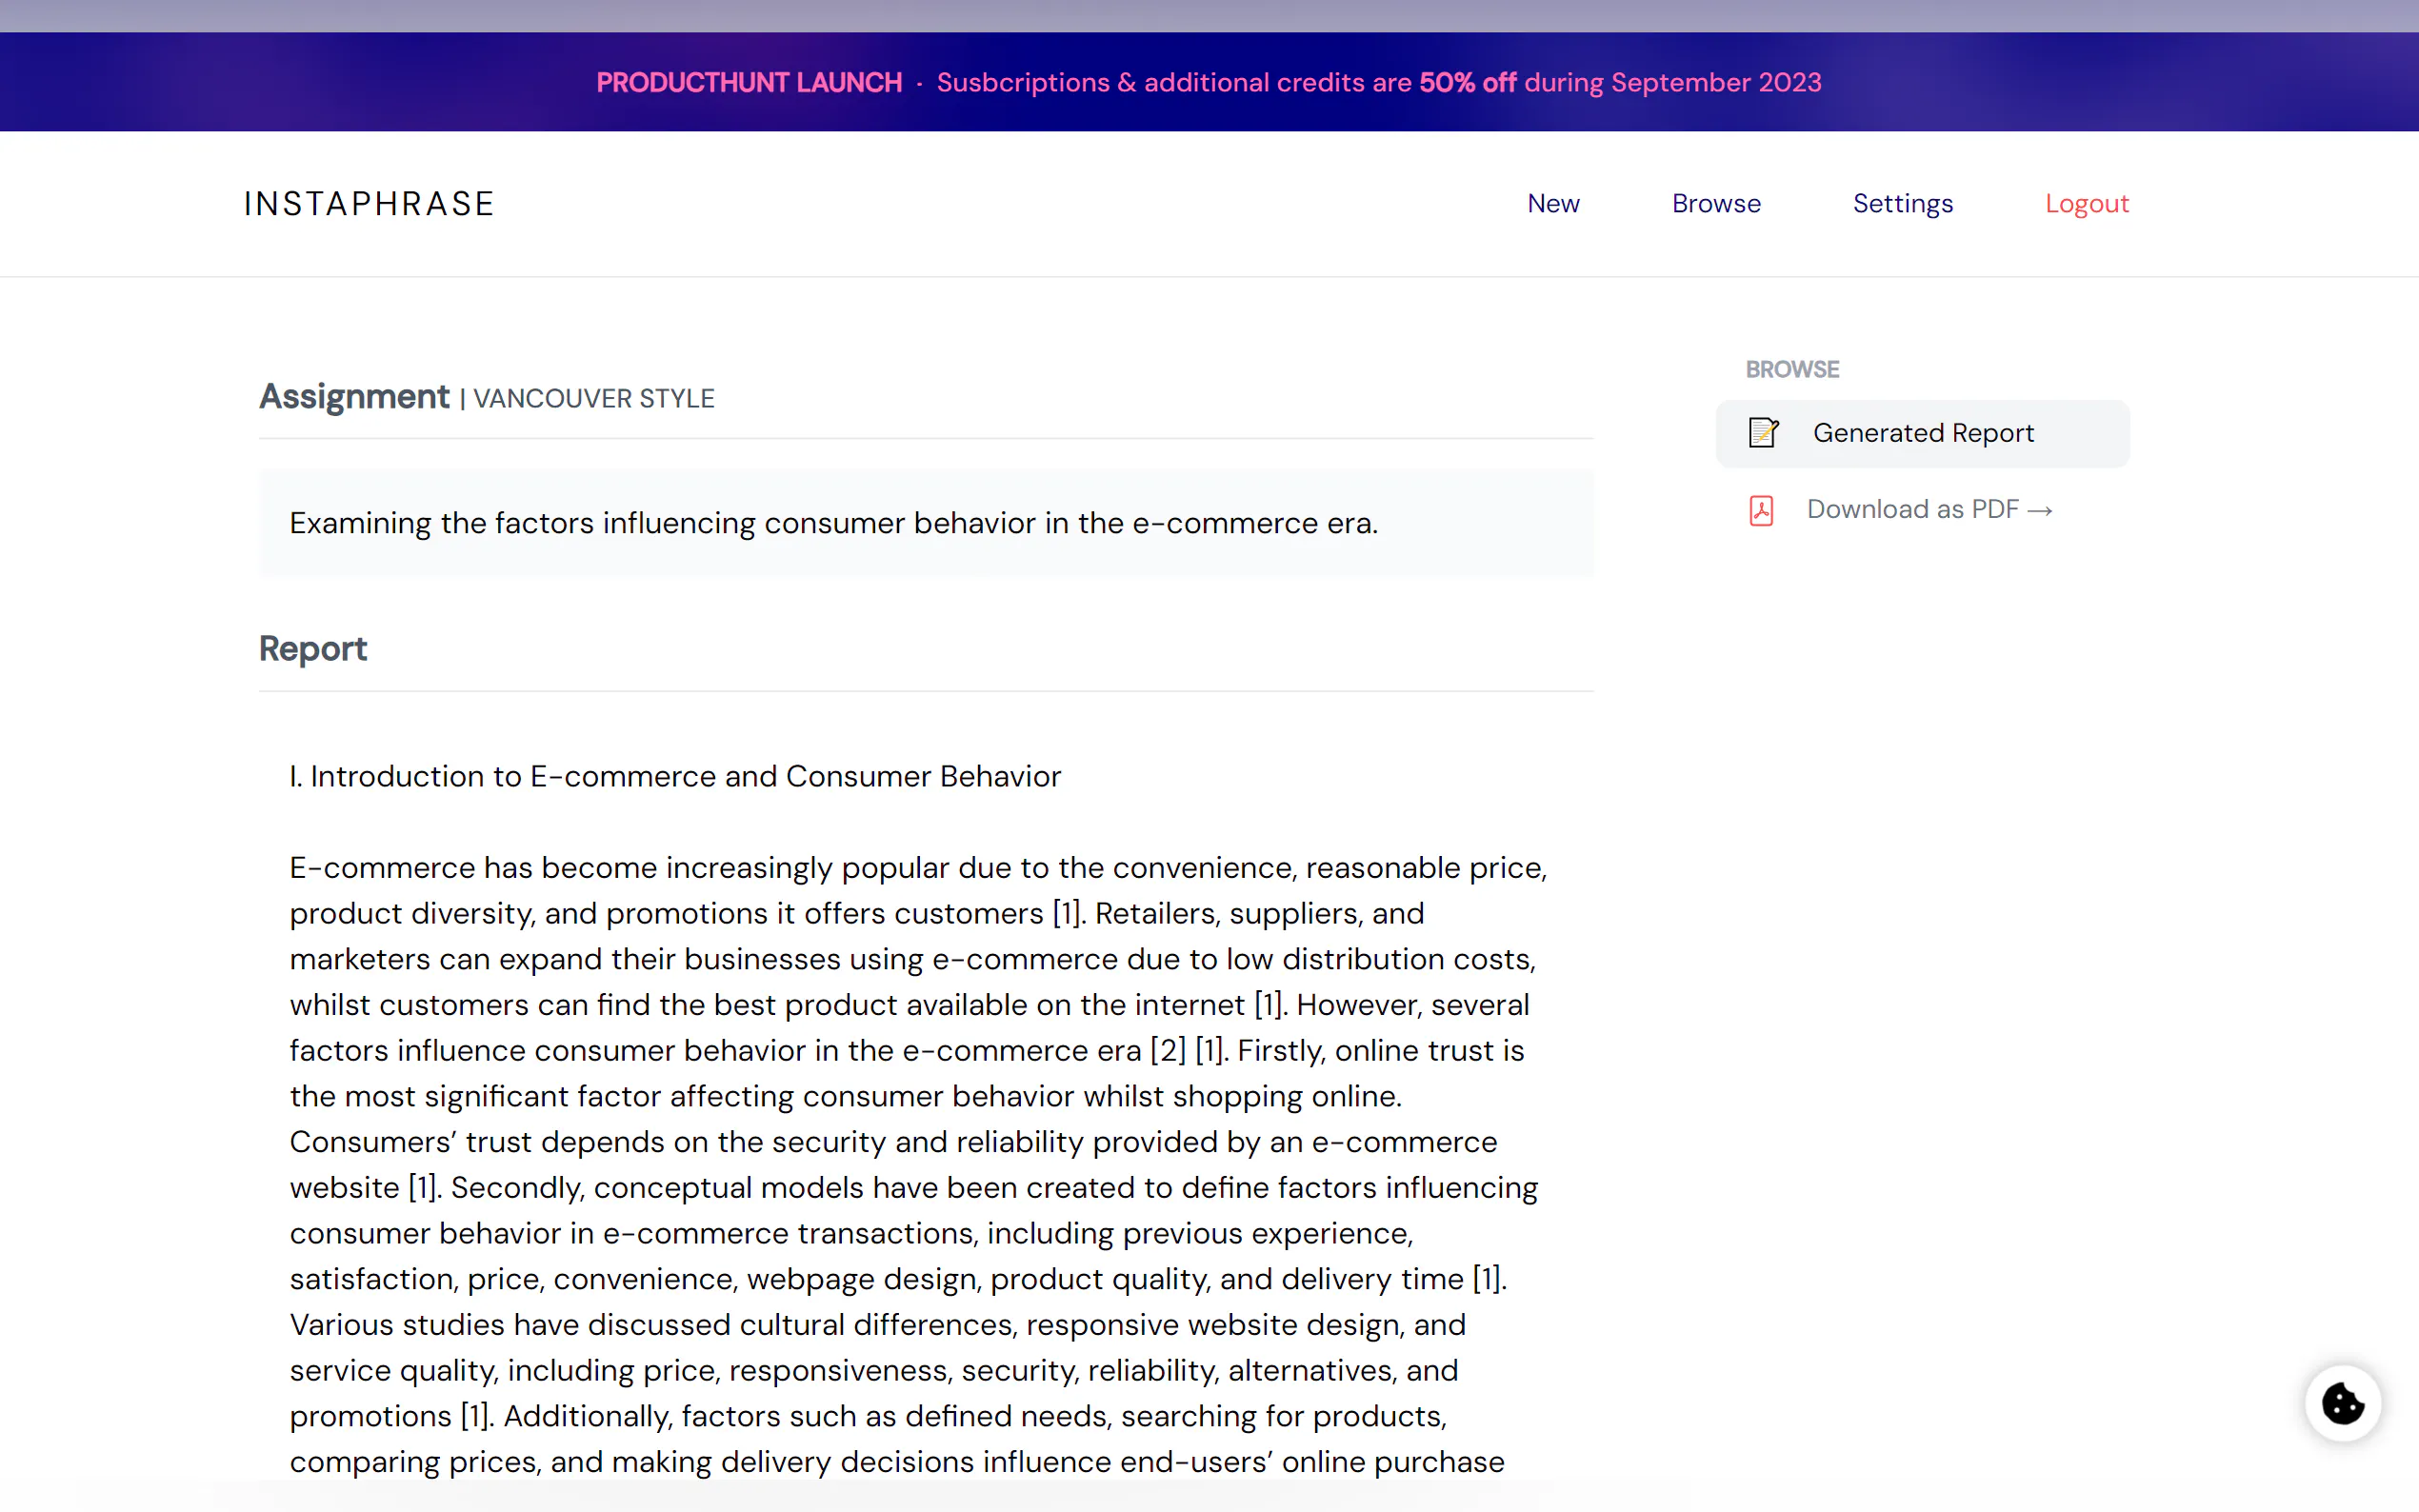
Task: Click the BROWSE sidebar label
Action: click(1791, 369)
